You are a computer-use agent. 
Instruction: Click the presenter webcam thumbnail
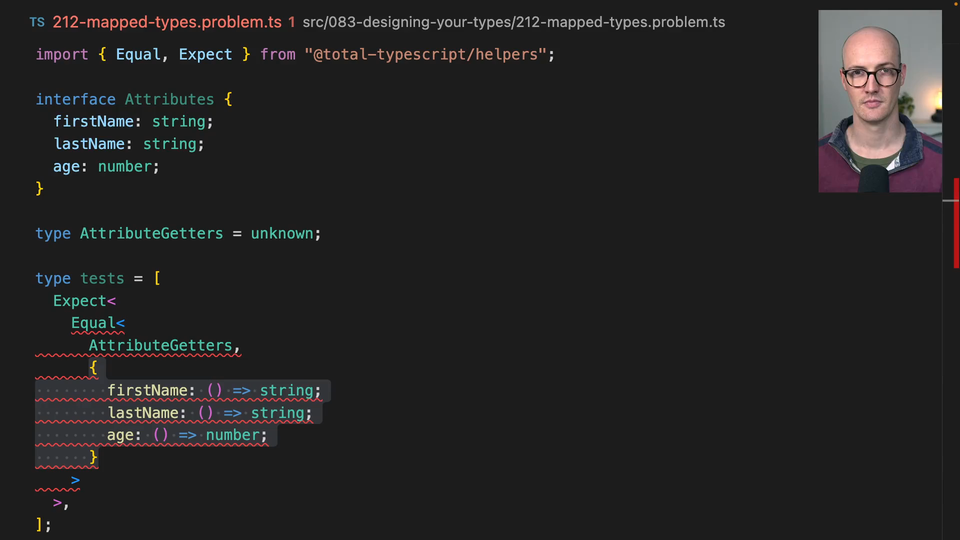click(879, 101)
